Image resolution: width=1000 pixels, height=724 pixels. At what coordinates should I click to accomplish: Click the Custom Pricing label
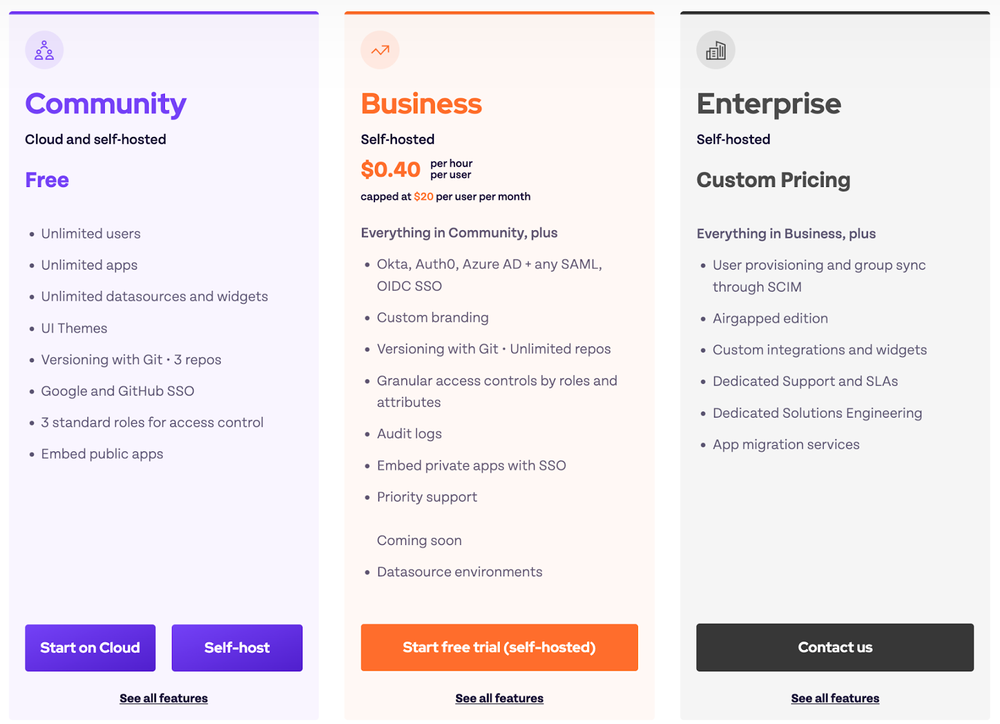(773, 181)
